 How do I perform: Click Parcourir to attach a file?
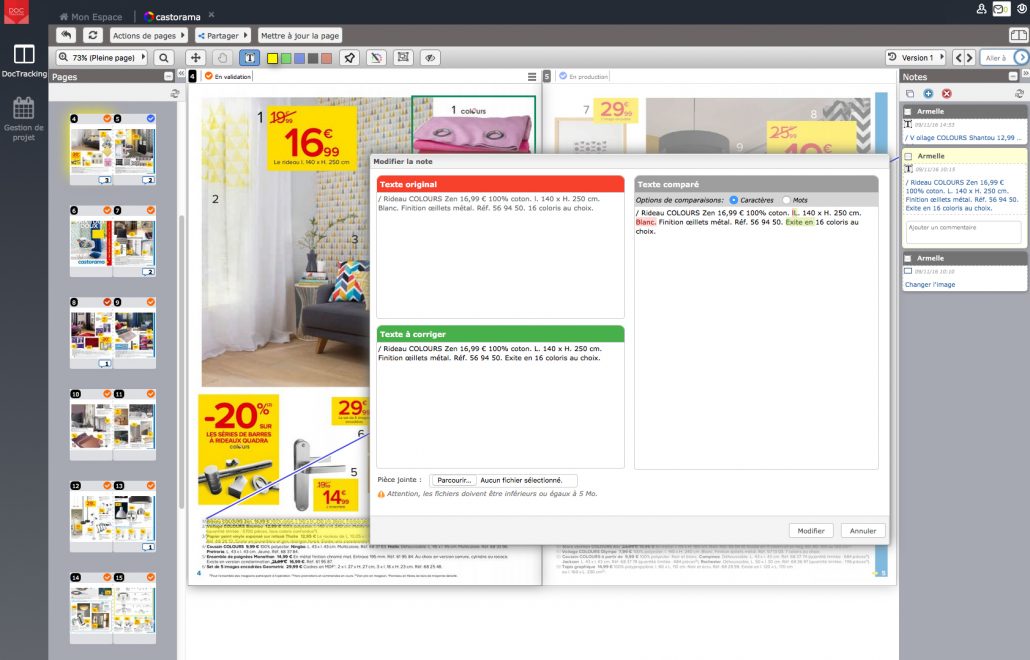pyautogui.click(x=454, y=480)
